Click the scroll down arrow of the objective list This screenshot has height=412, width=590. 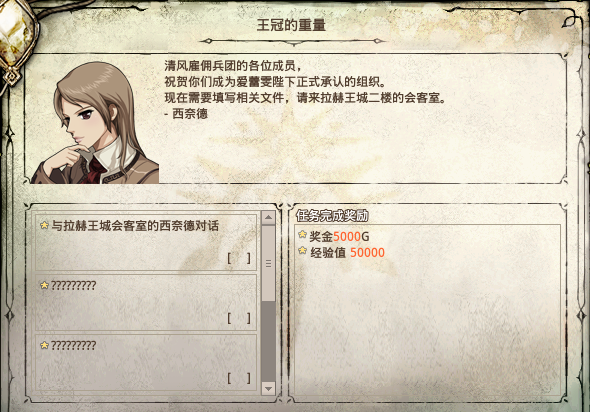click(268, 388)
